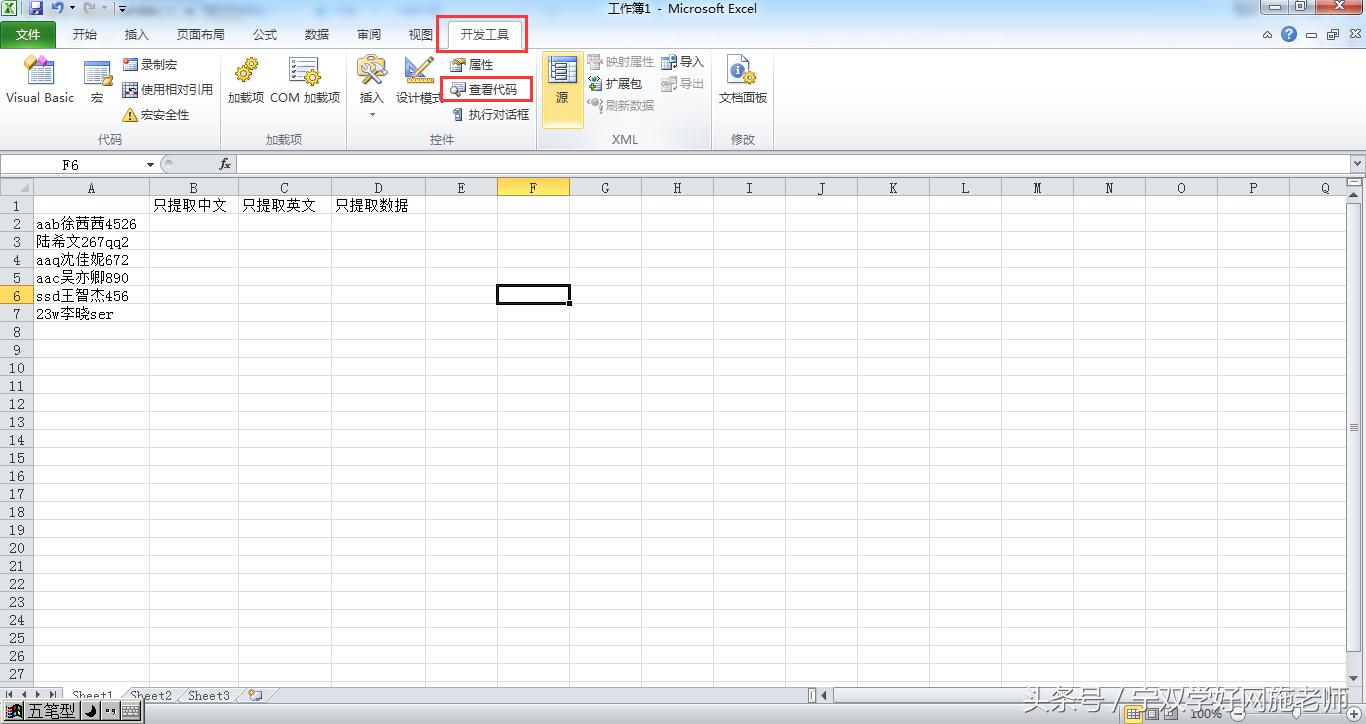This screenshot has width=1366, height=724.
Task: Run 执行对话框 command
Action: coord(491,115)
